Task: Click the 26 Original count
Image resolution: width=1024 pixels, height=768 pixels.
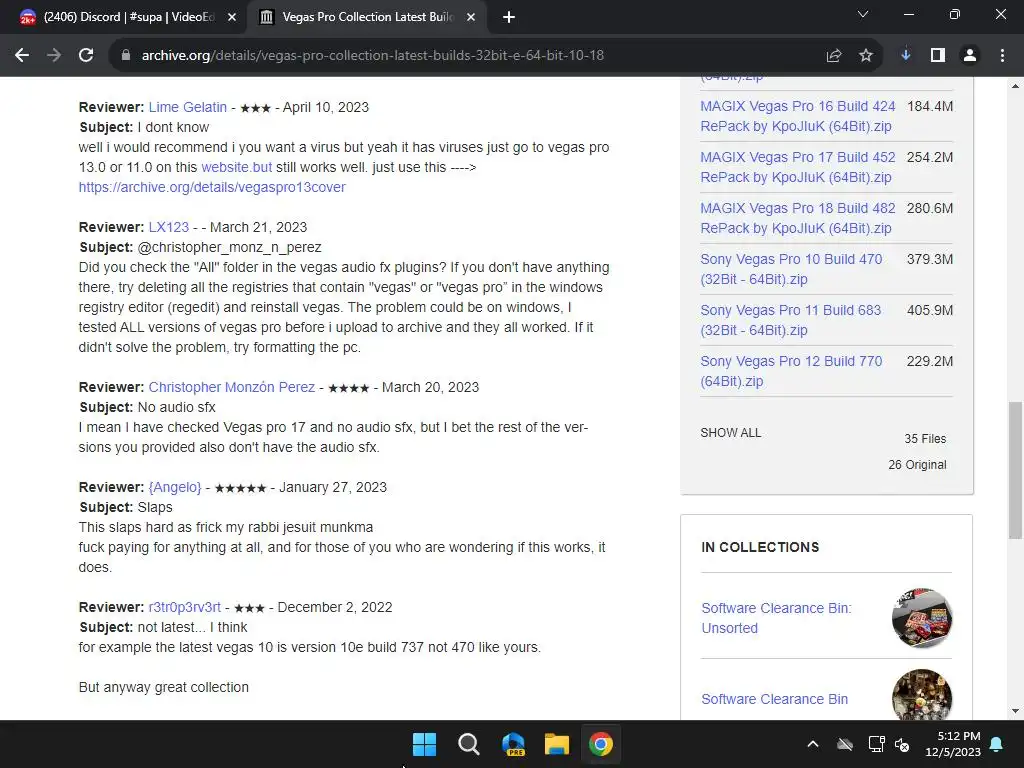Action: pos(917,465)
